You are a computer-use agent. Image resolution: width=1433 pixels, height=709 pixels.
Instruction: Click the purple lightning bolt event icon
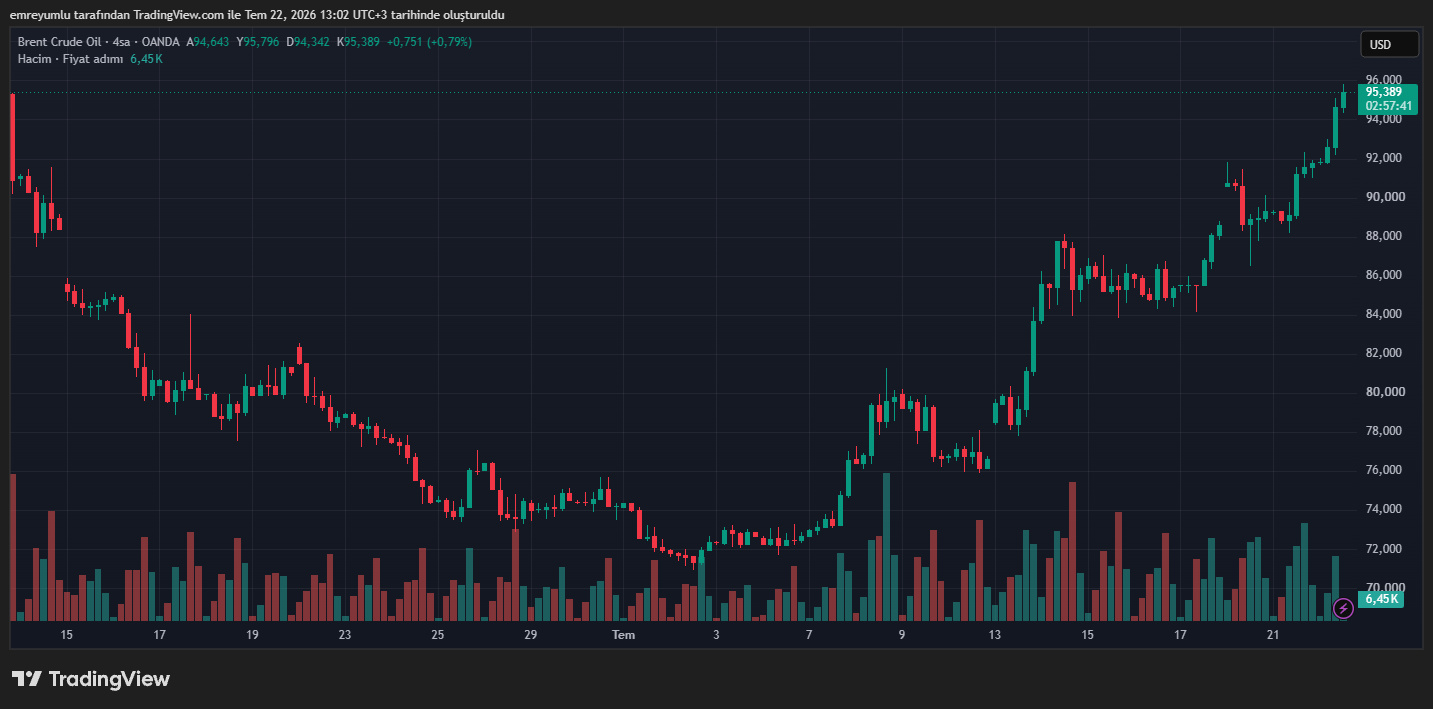pos(1344,607)
